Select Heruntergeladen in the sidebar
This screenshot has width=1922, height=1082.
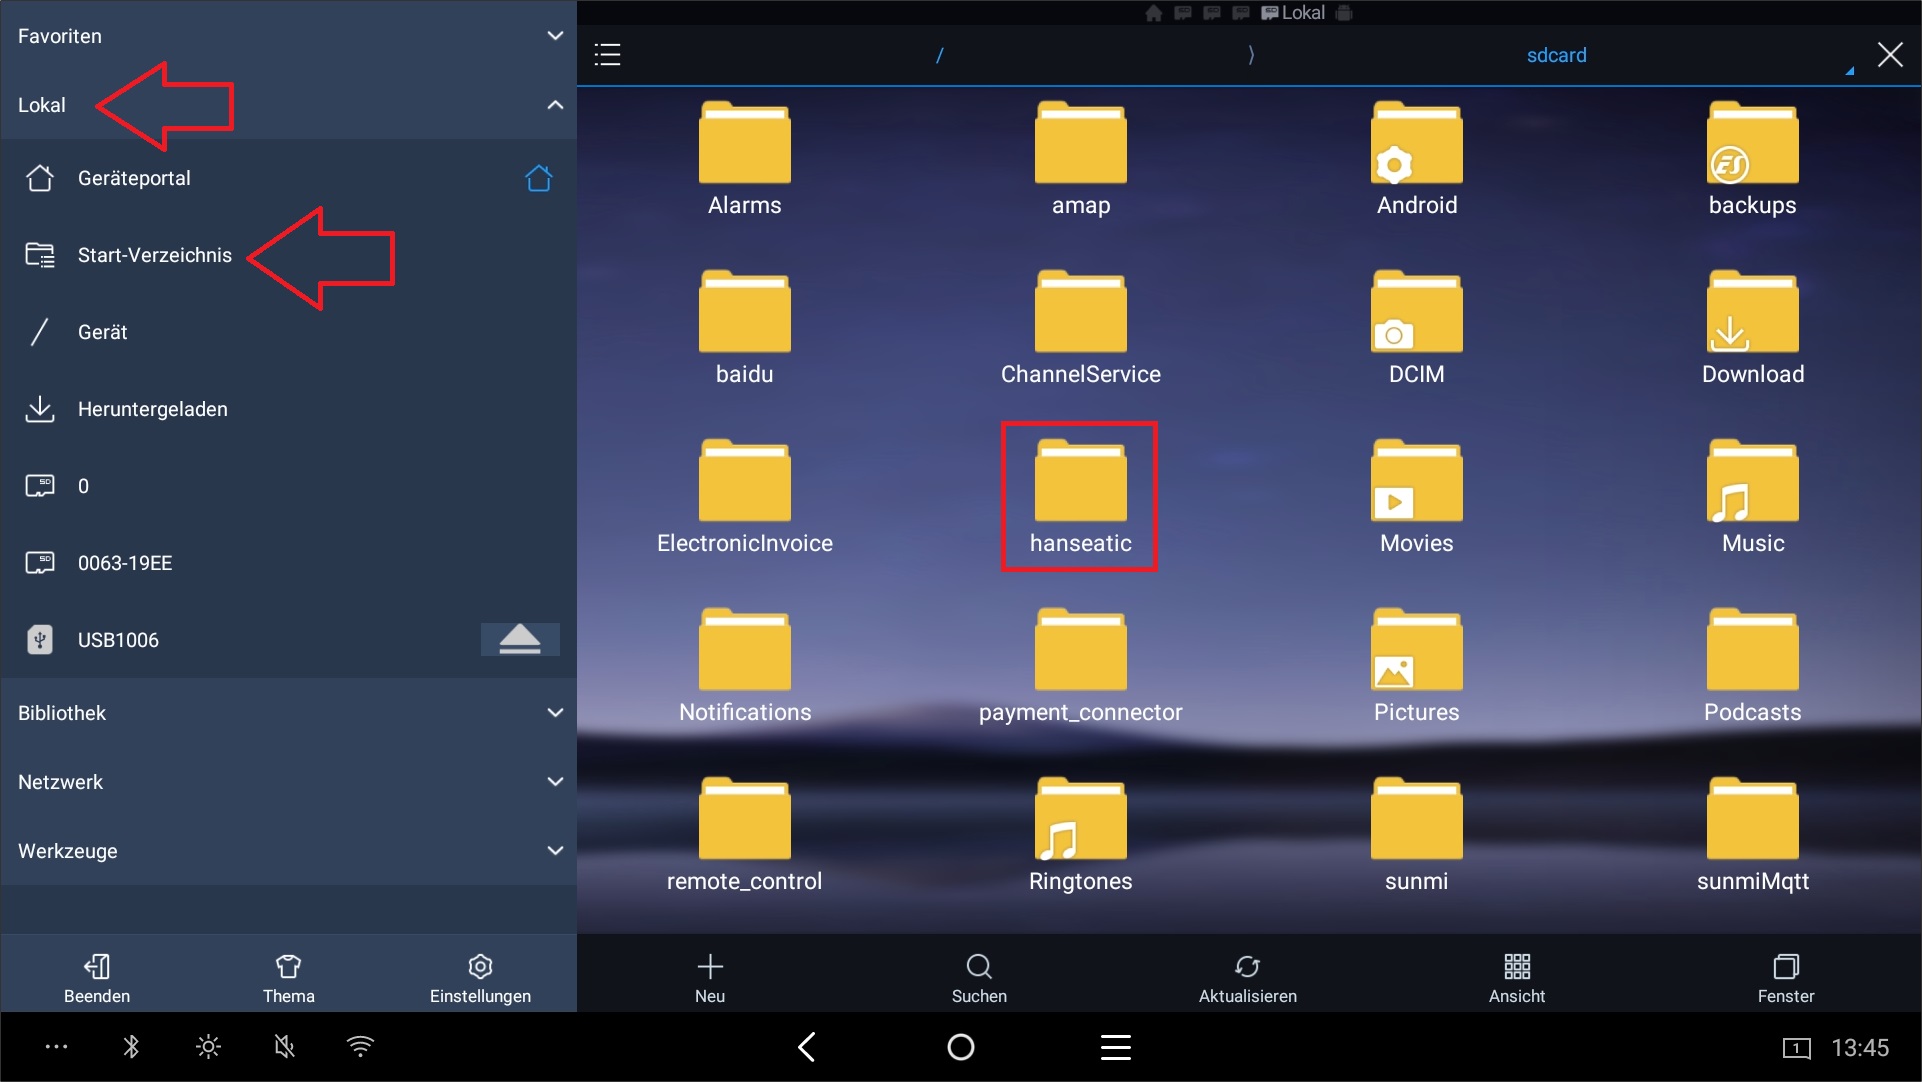[288, 409]
